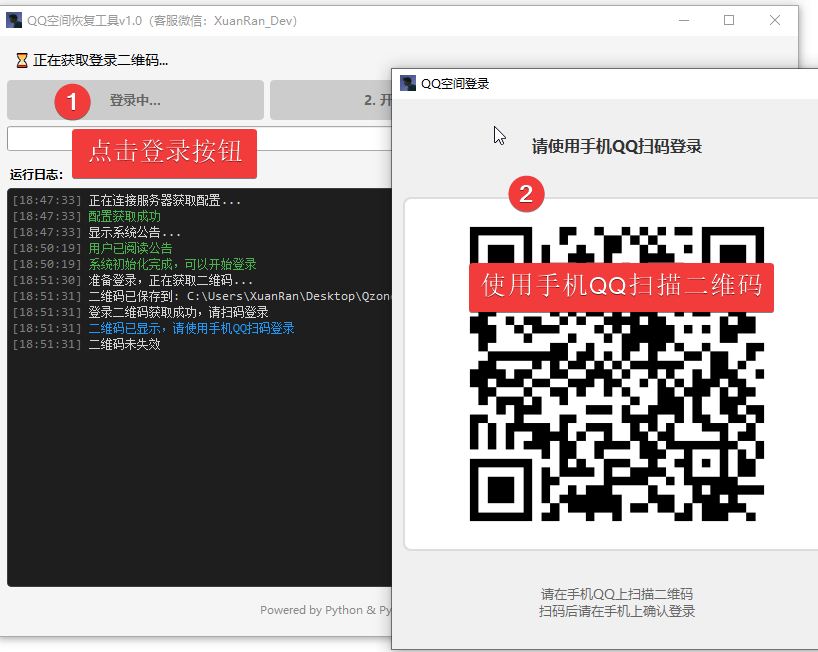818x652 pixels.
Task: Click the "QQ空间登录" dialog title bar
Action: 600,84
